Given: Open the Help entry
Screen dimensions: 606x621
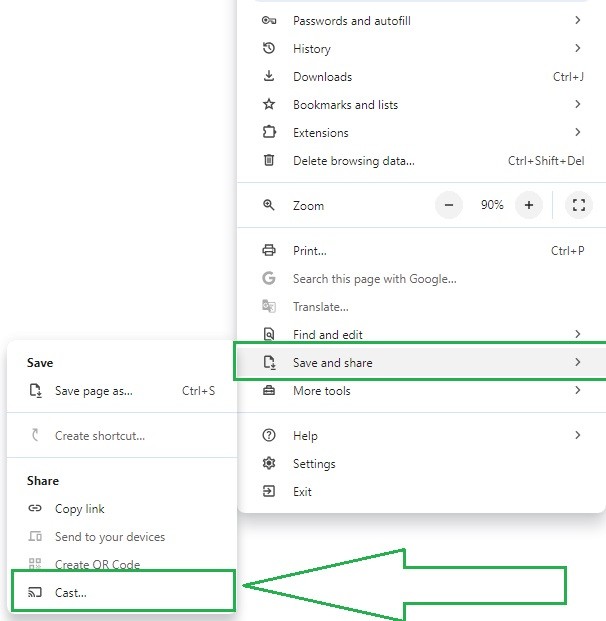Looking at the screenshot, I should pyautogui.click(x=421, y=435).
